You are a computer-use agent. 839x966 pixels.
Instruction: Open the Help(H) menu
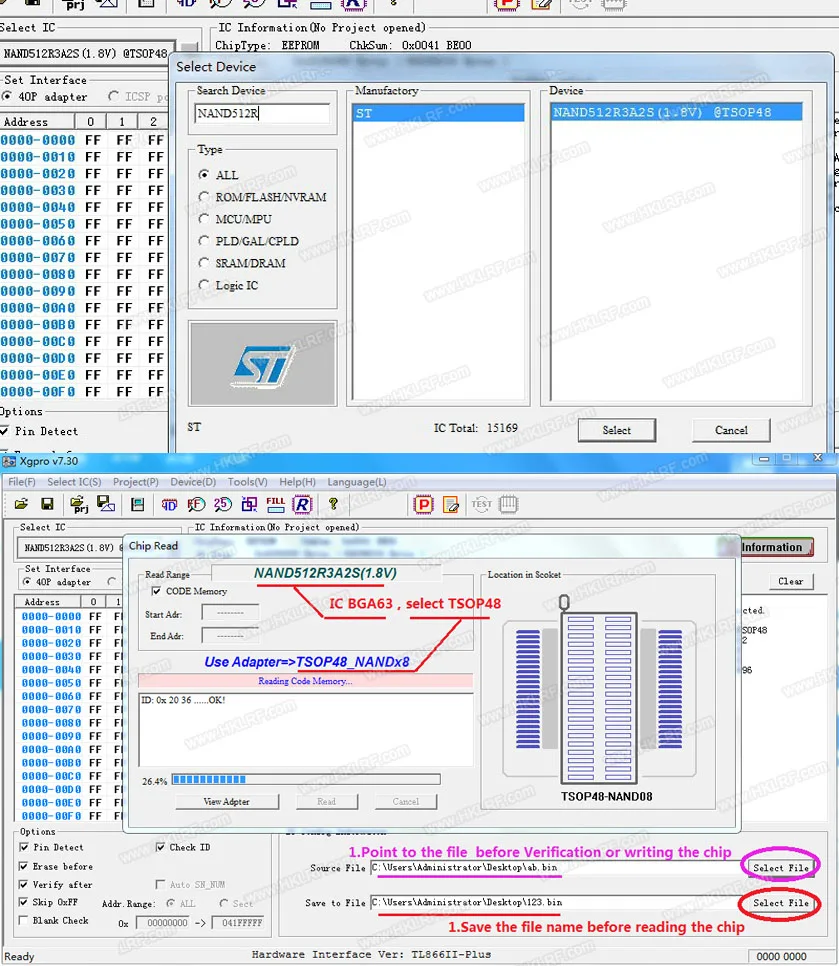298,482
